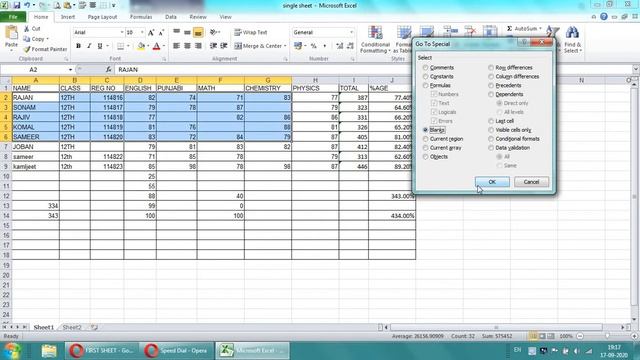640x360 pixels.
Task: Expand the number format General dropdown
Action: 351,32
